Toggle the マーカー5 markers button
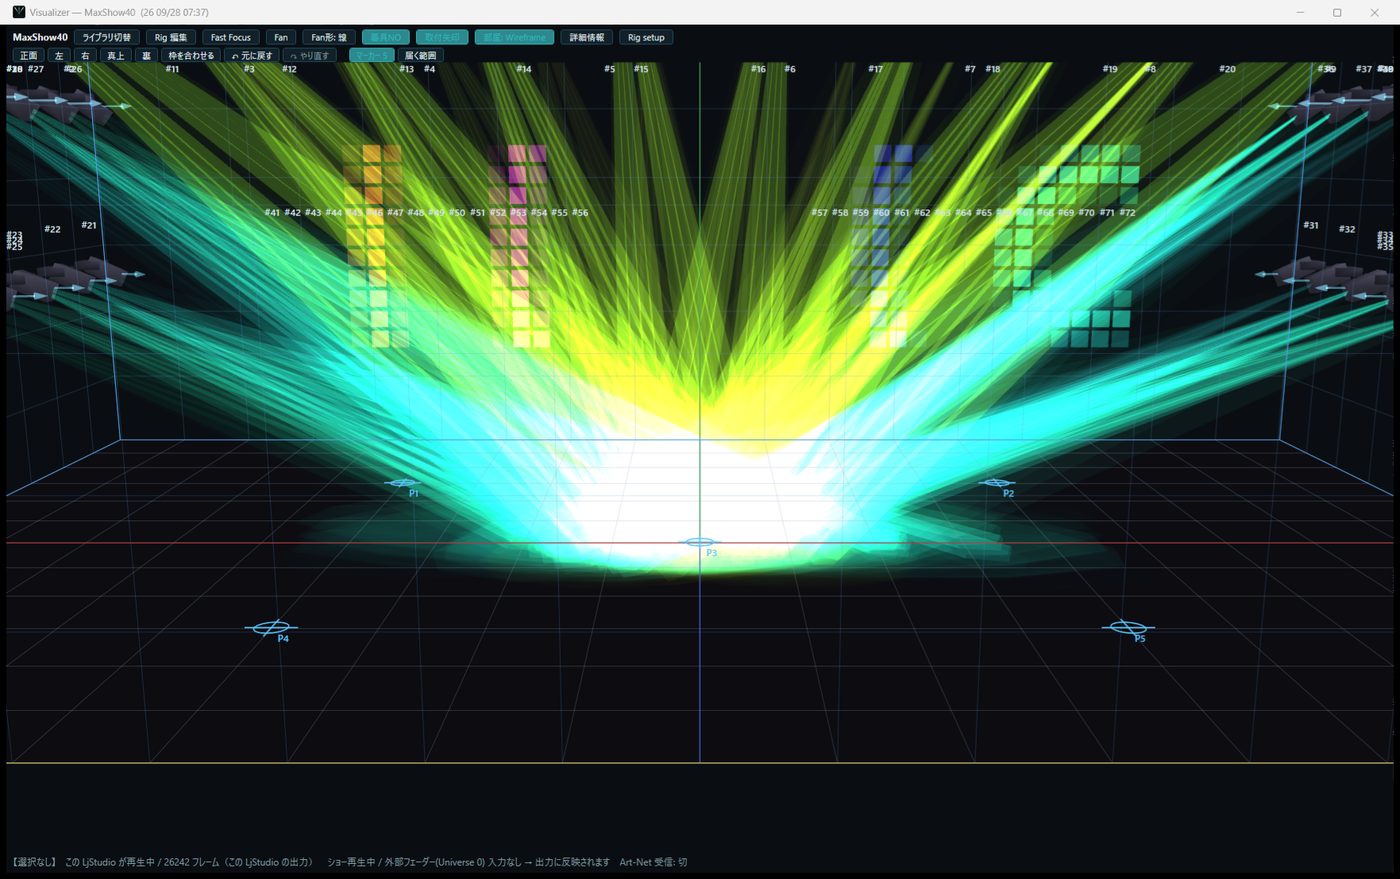This screenshot has height=879, width=1400. point(371,55)
